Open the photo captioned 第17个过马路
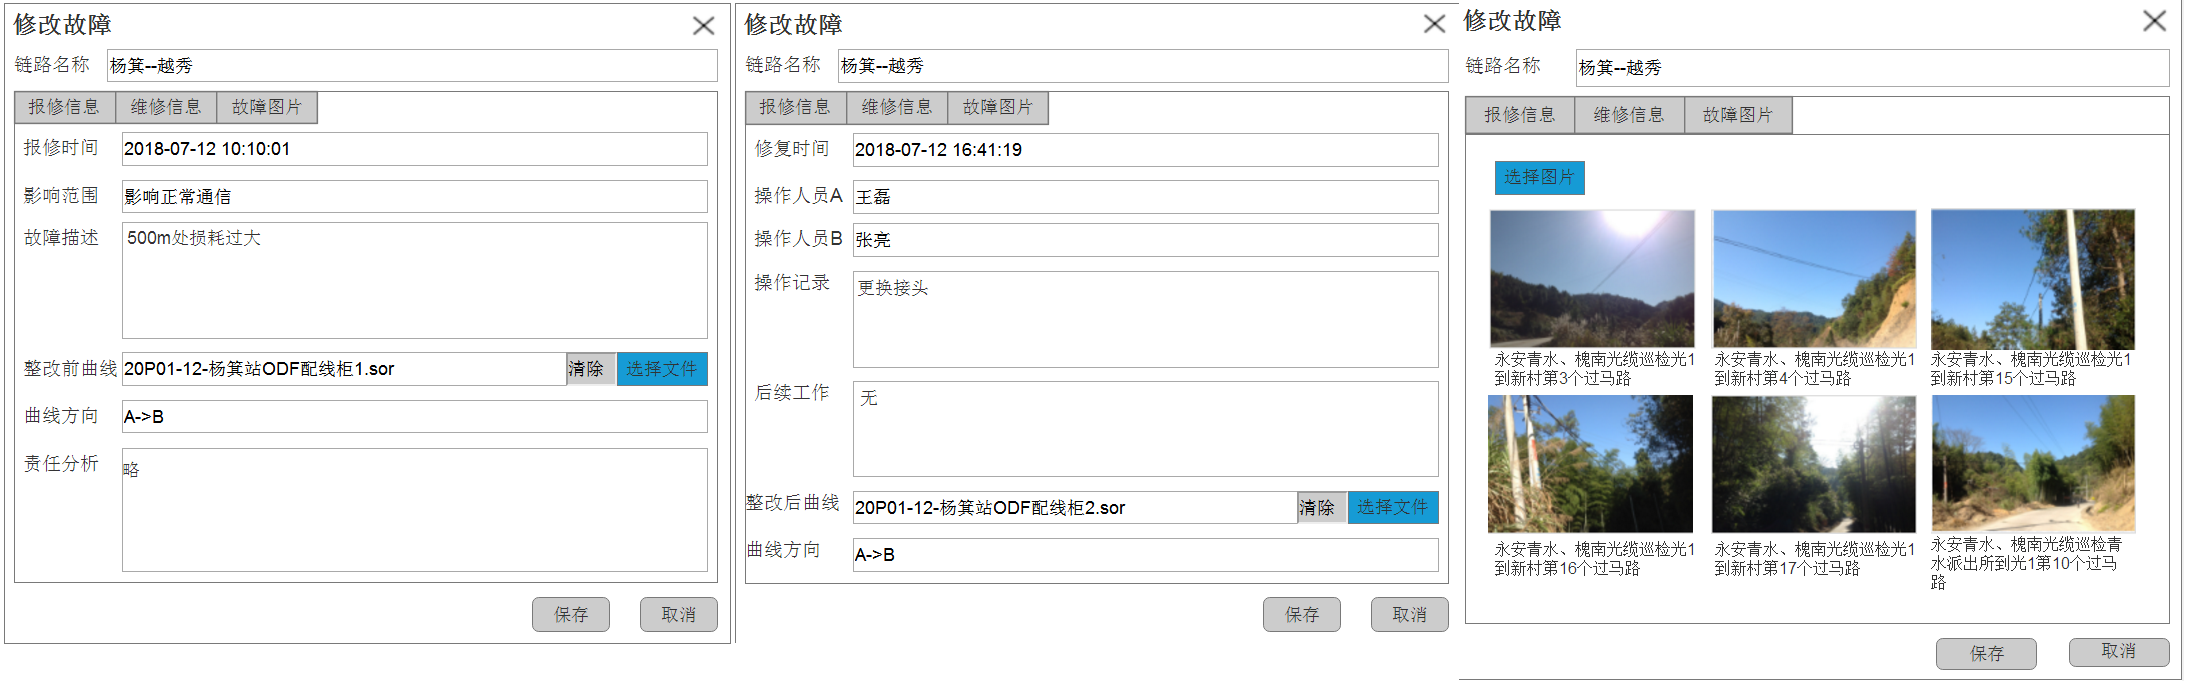Viewport: 2188px width, 696px height. pyautogui.click(x=1813, y=464)
